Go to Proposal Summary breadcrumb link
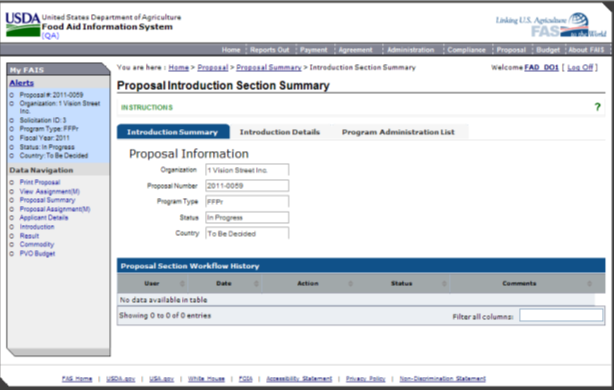The width and height of the screenshot is (614, 390). [x=269, y=68]
